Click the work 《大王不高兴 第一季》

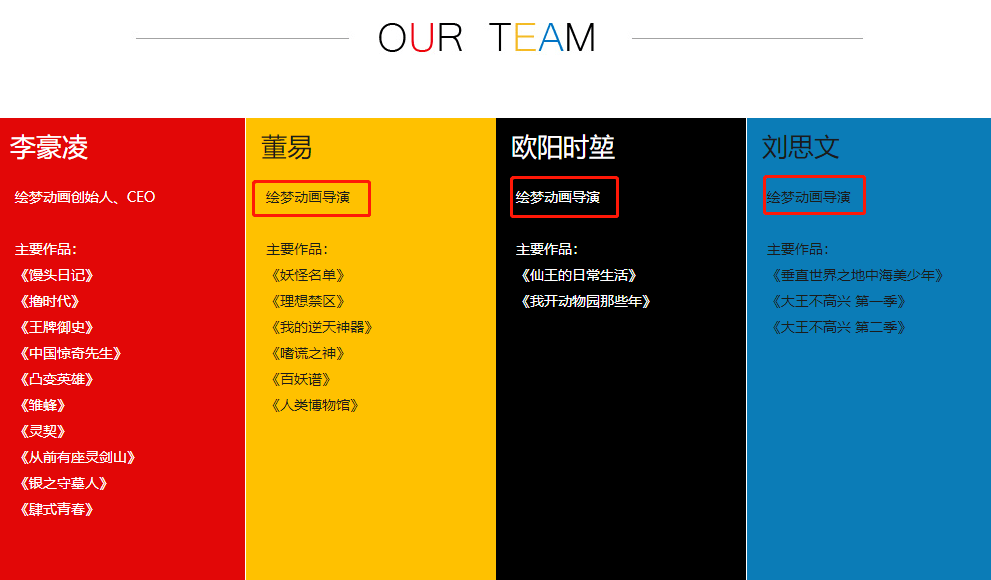point(839,301)
